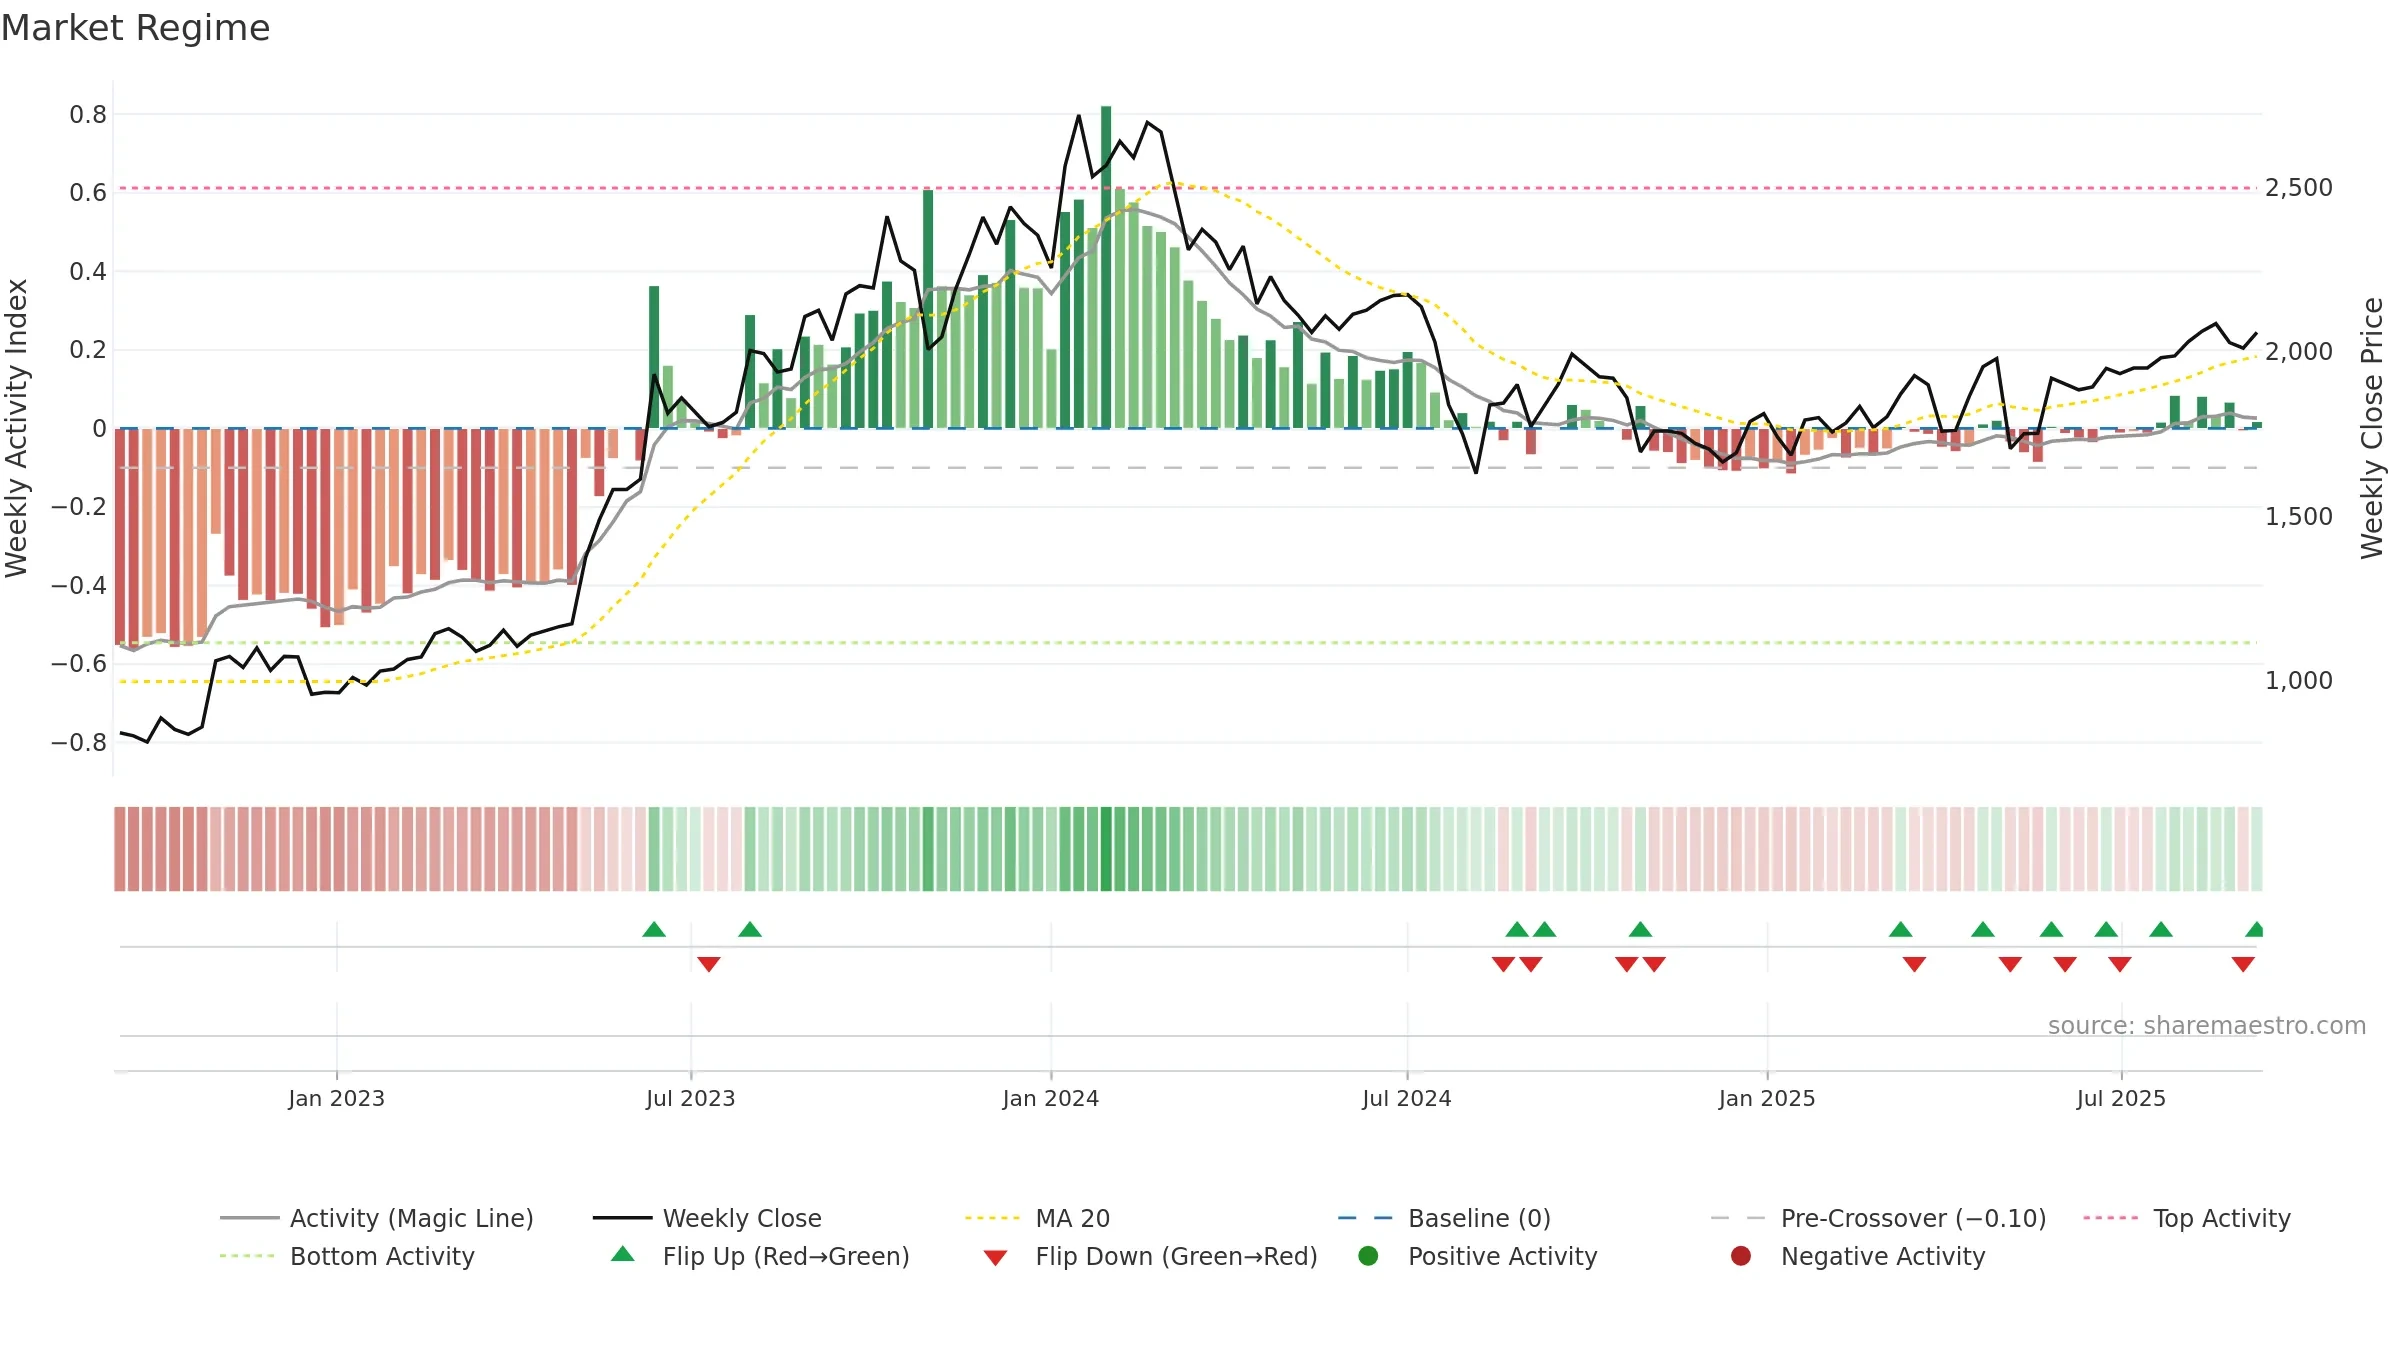The width and height of the screenshot is (2400, 1350).
Task: Click the Jul 2025 x-axis label
Action: tap(2120, 1098)
